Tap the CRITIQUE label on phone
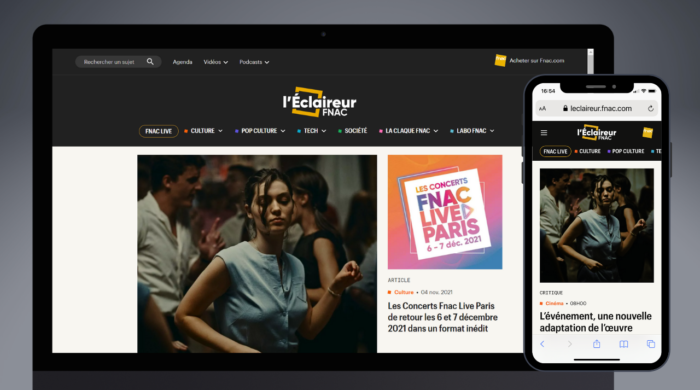The width and height of the screenshot is (700, 390). (x=551, y=293)
